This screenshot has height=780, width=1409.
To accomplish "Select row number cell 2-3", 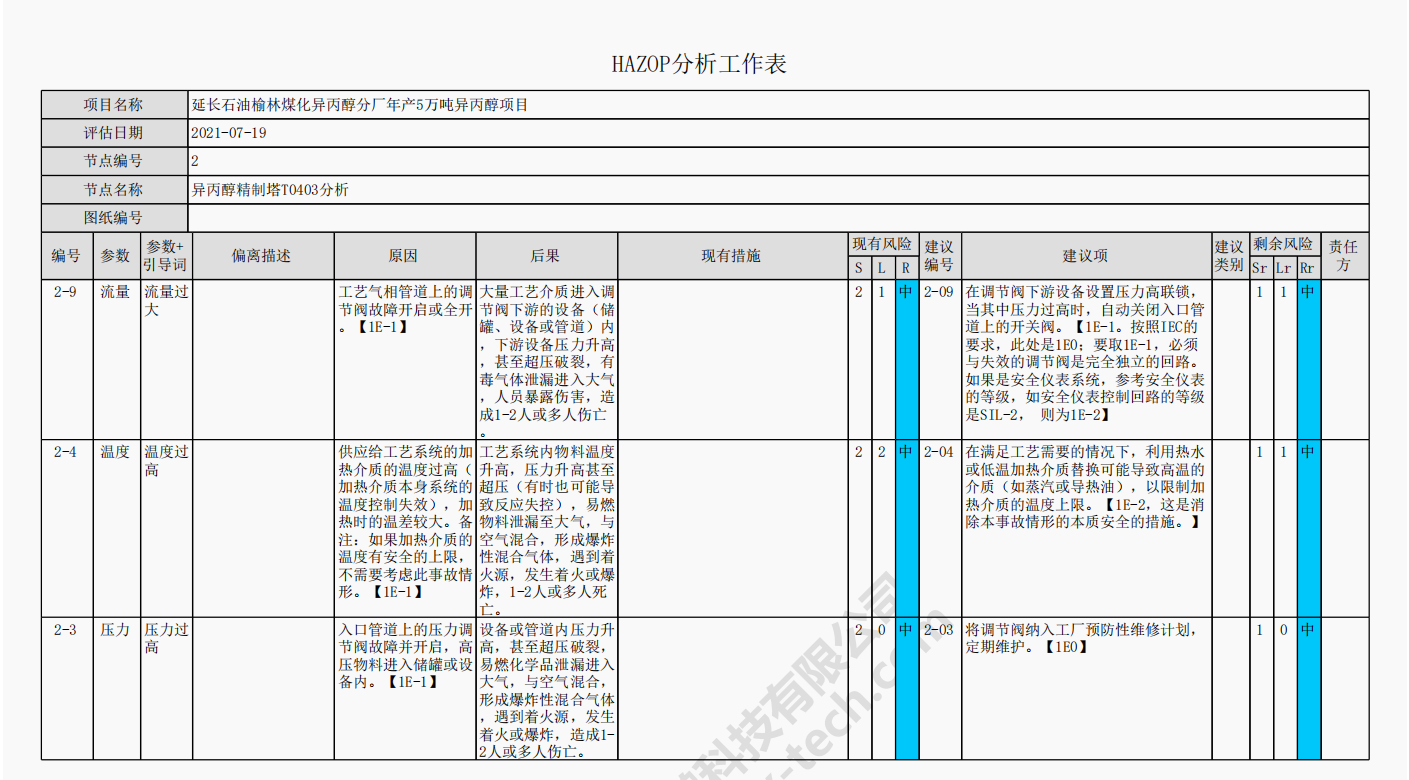I will [x=66, y=688].
